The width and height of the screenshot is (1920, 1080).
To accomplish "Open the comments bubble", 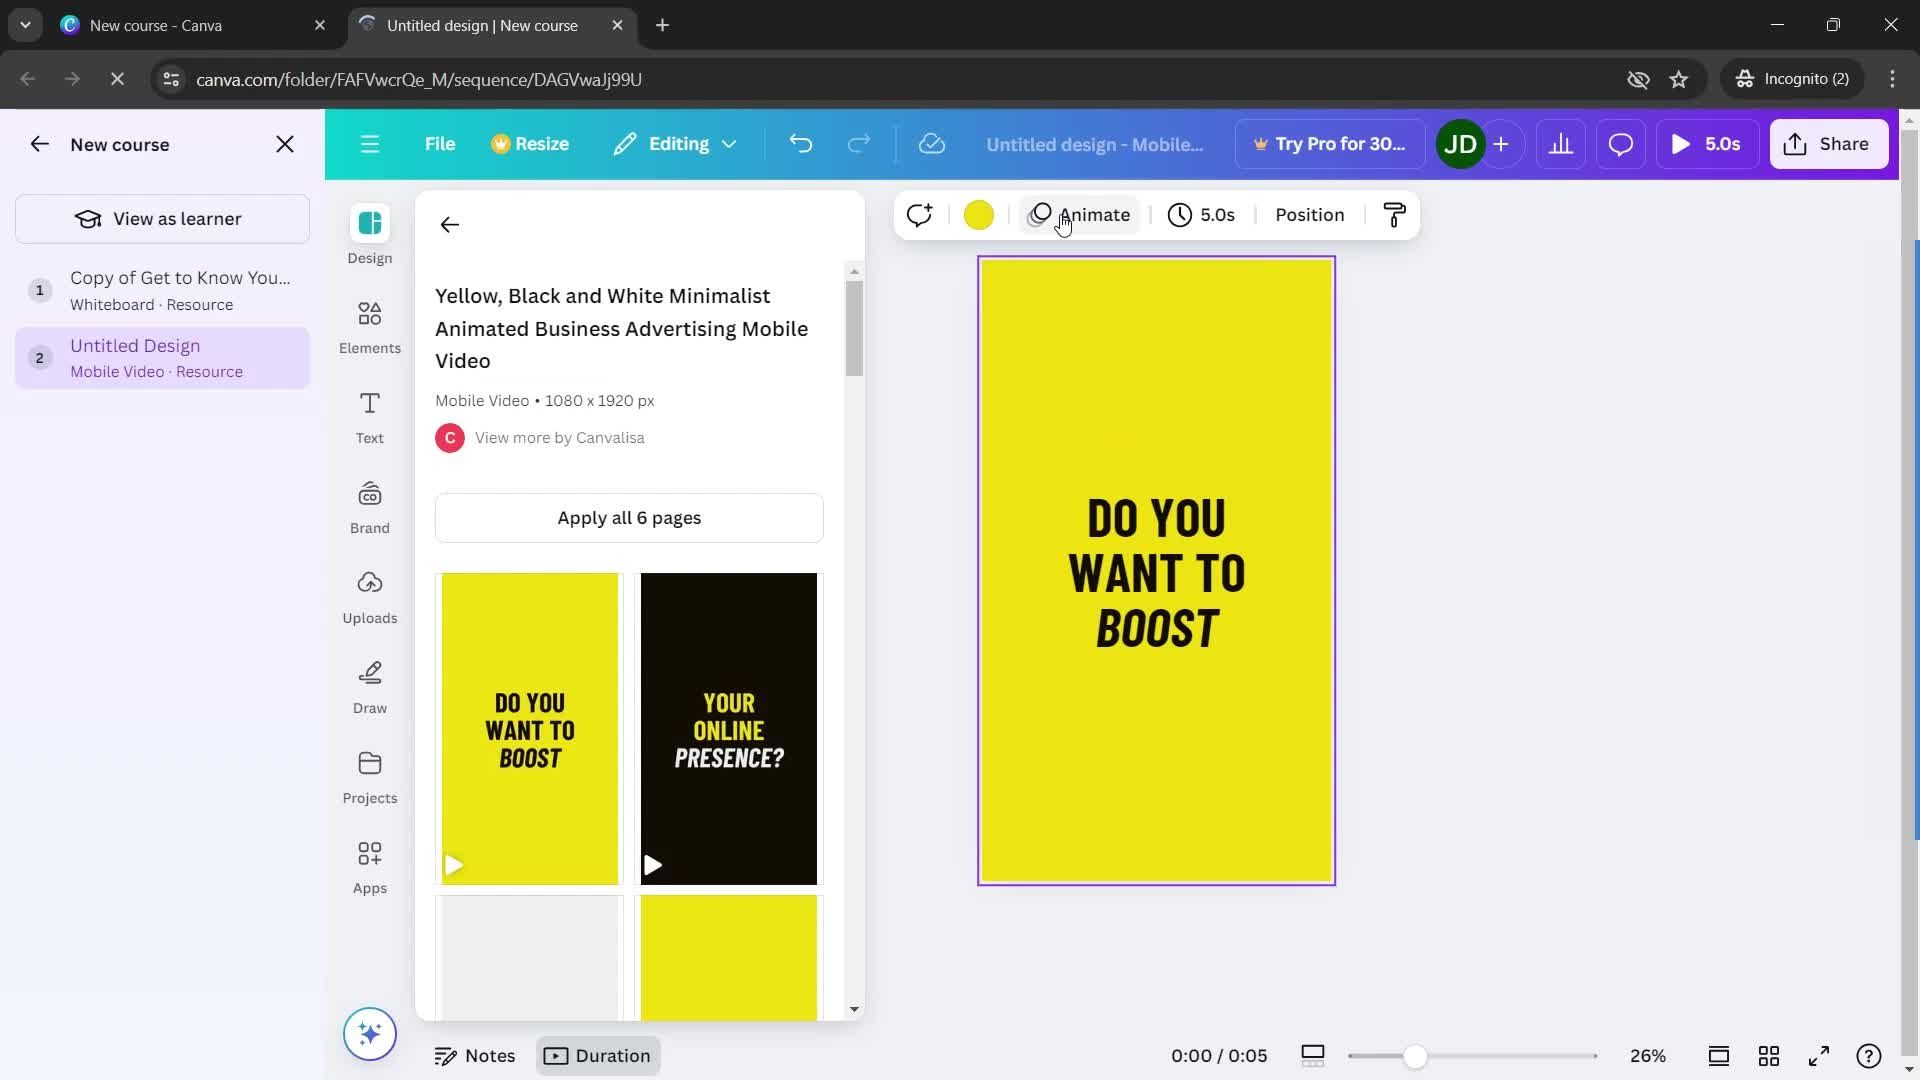I will (x=1620, y=144).
